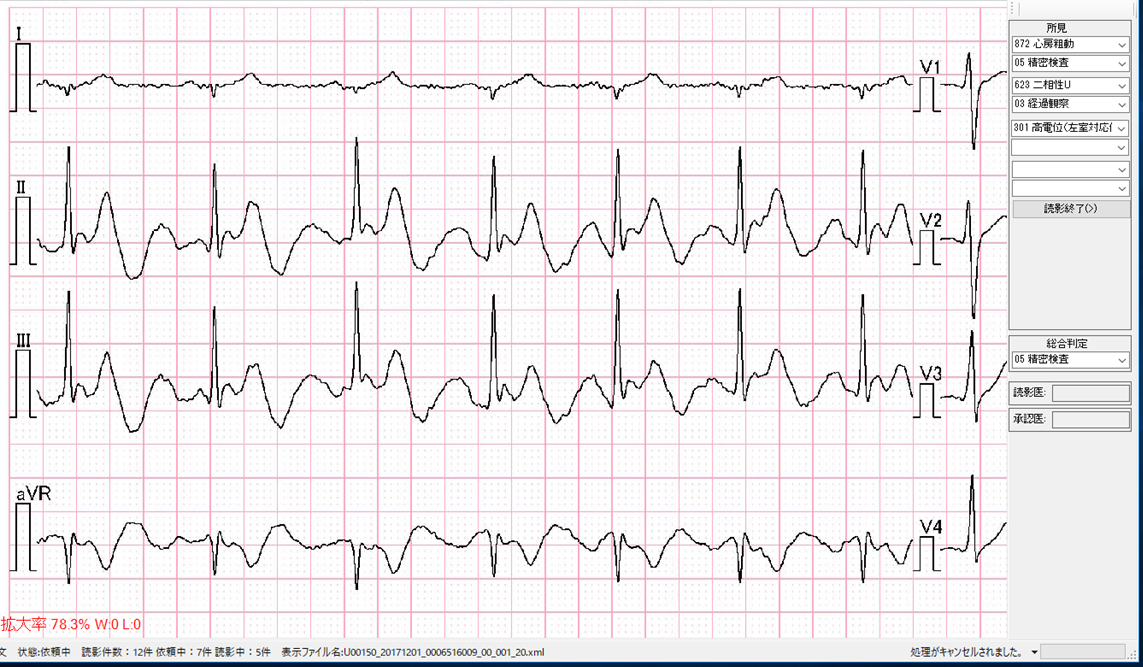The height and width of the screenshot is (667, 1143).
Task: Expand the 03 経過観察 dropdown
Action: [1070, 105]
